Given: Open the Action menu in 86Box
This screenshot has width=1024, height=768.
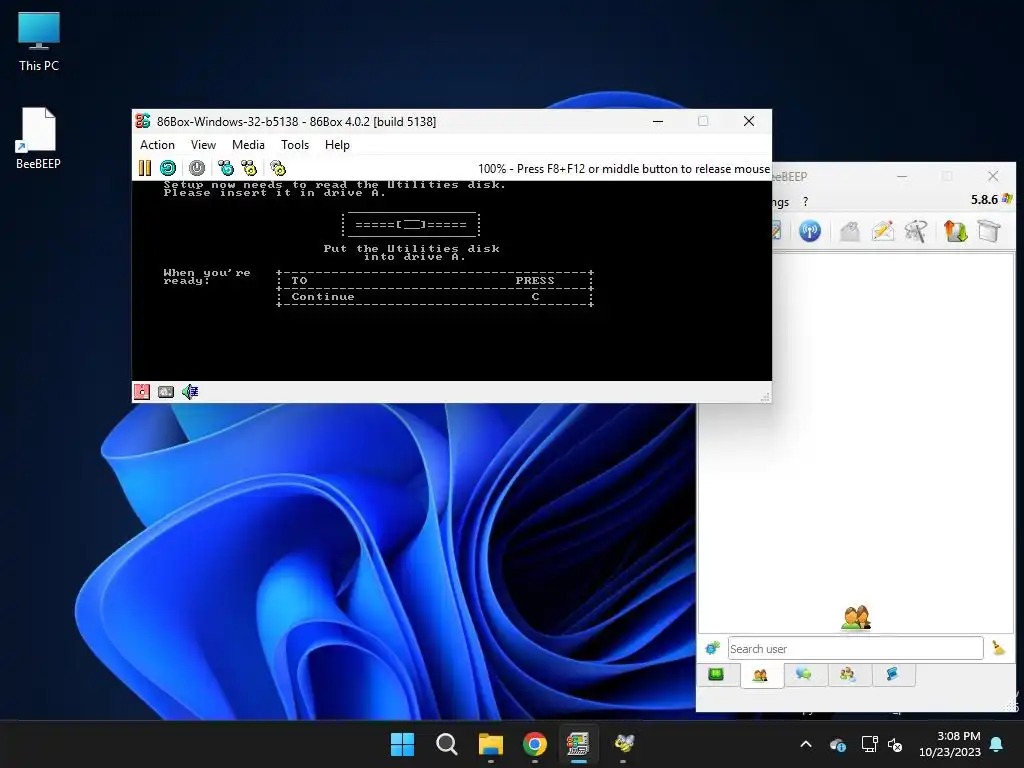Looking at the screenshot, I should (x=157, y=145).
